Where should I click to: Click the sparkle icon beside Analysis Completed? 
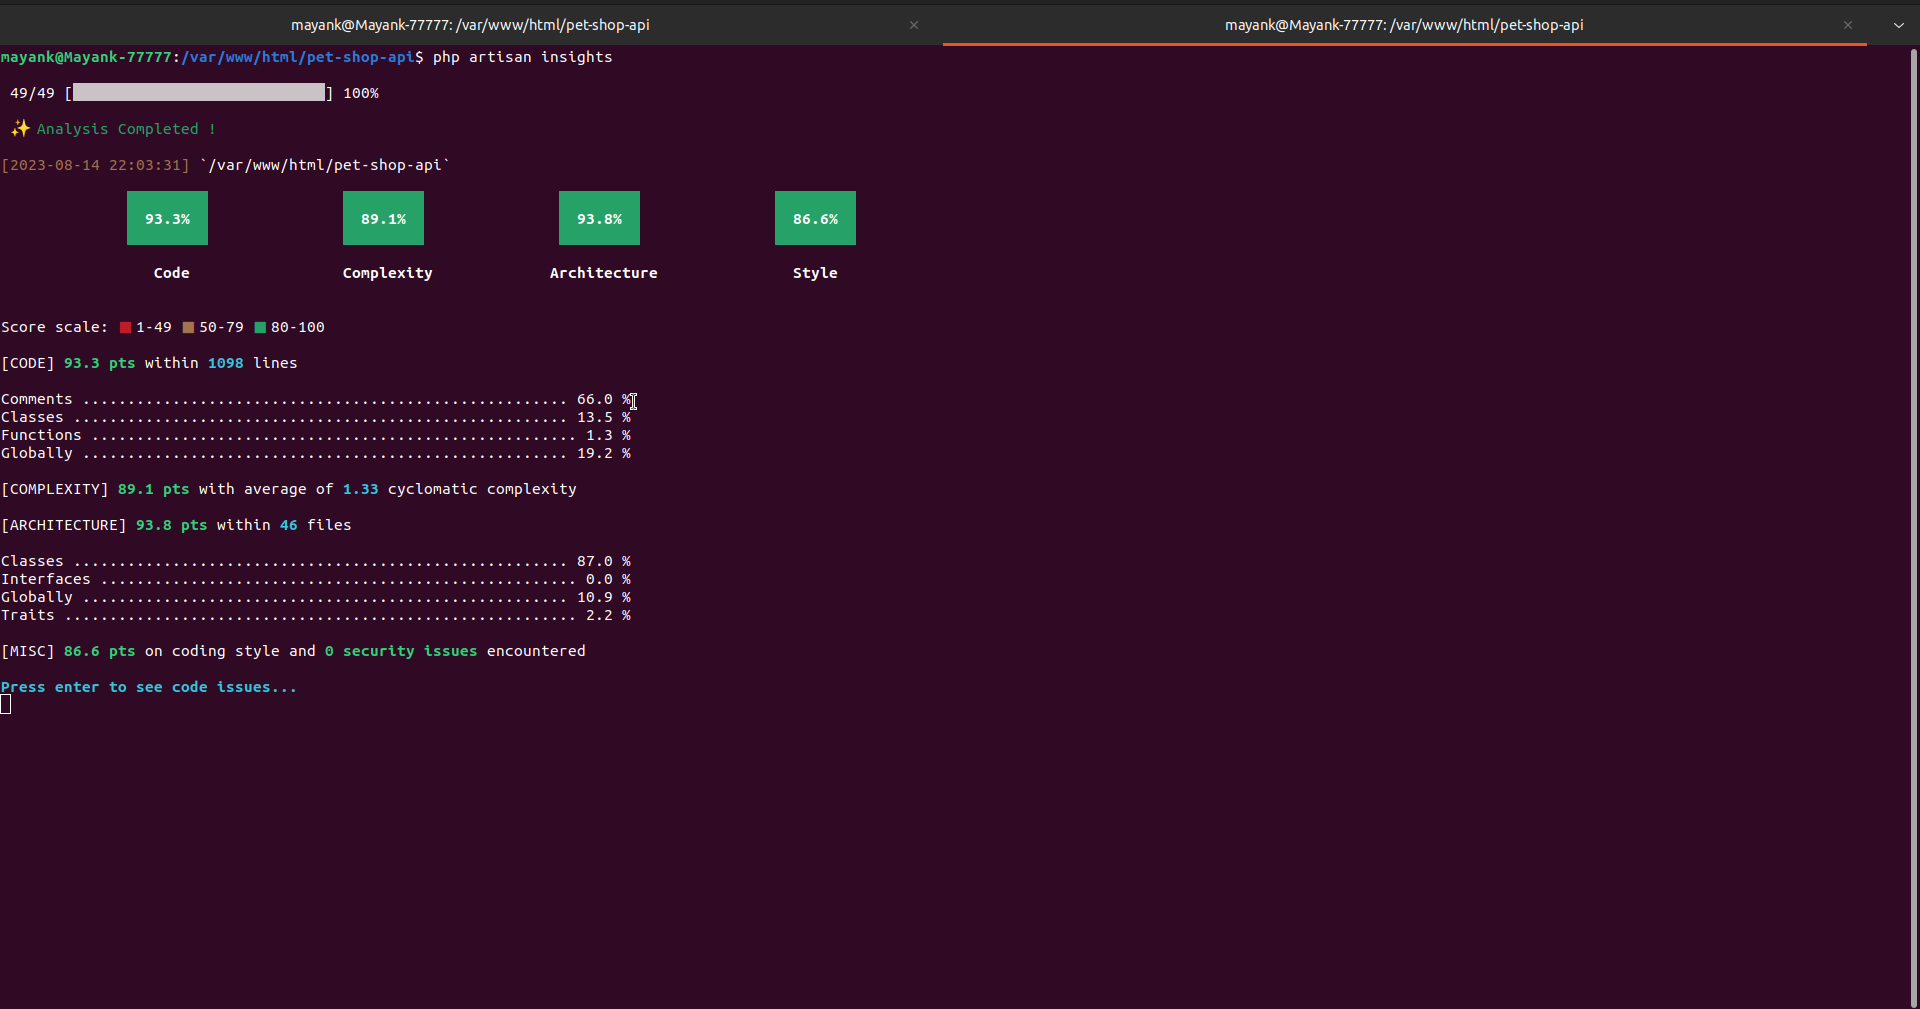[19, 128]
